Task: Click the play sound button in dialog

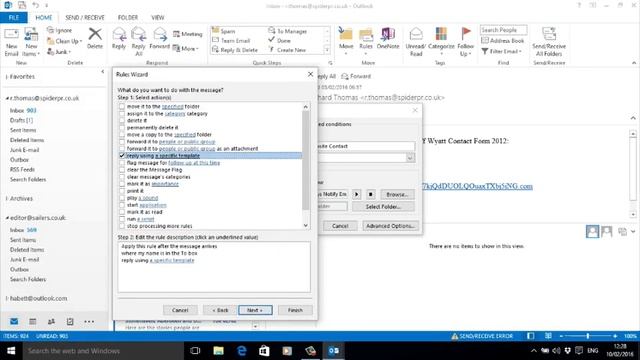Action: pyautogui.click(x=356, y=194)
